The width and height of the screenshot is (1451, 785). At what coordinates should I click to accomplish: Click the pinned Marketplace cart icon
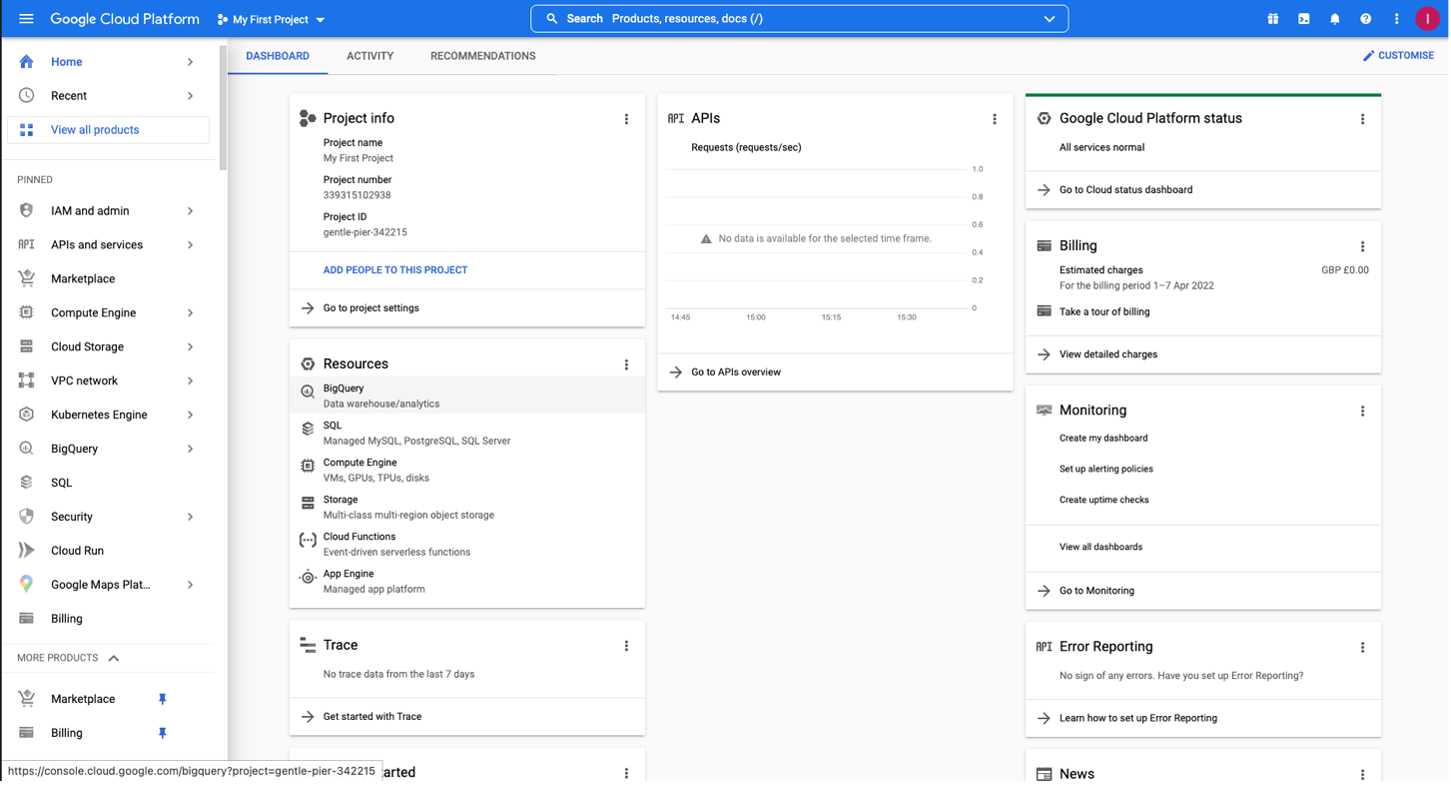pos(27,279)
